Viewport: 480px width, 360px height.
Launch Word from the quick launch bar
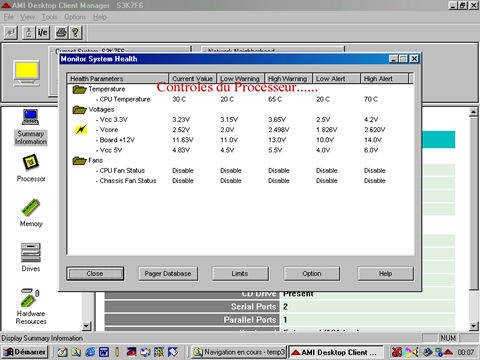coord(104,352)
